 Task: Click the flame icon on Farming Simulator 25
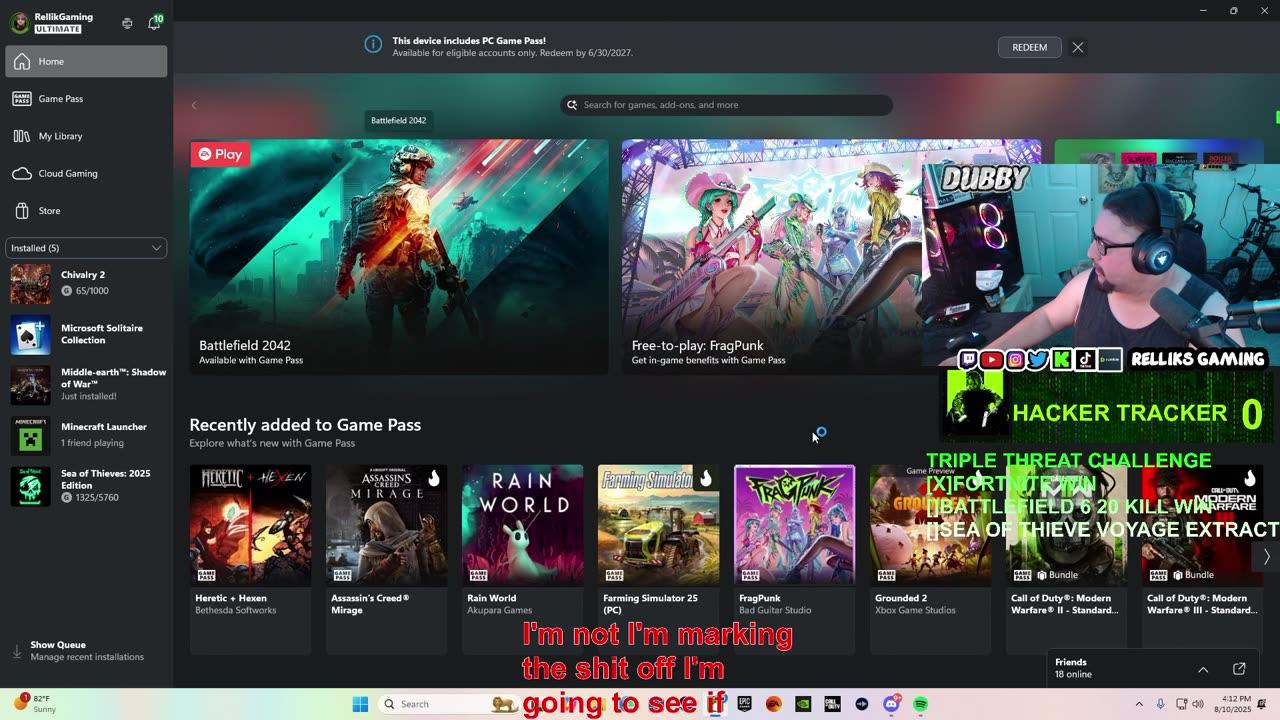click(x=705, y=478)
